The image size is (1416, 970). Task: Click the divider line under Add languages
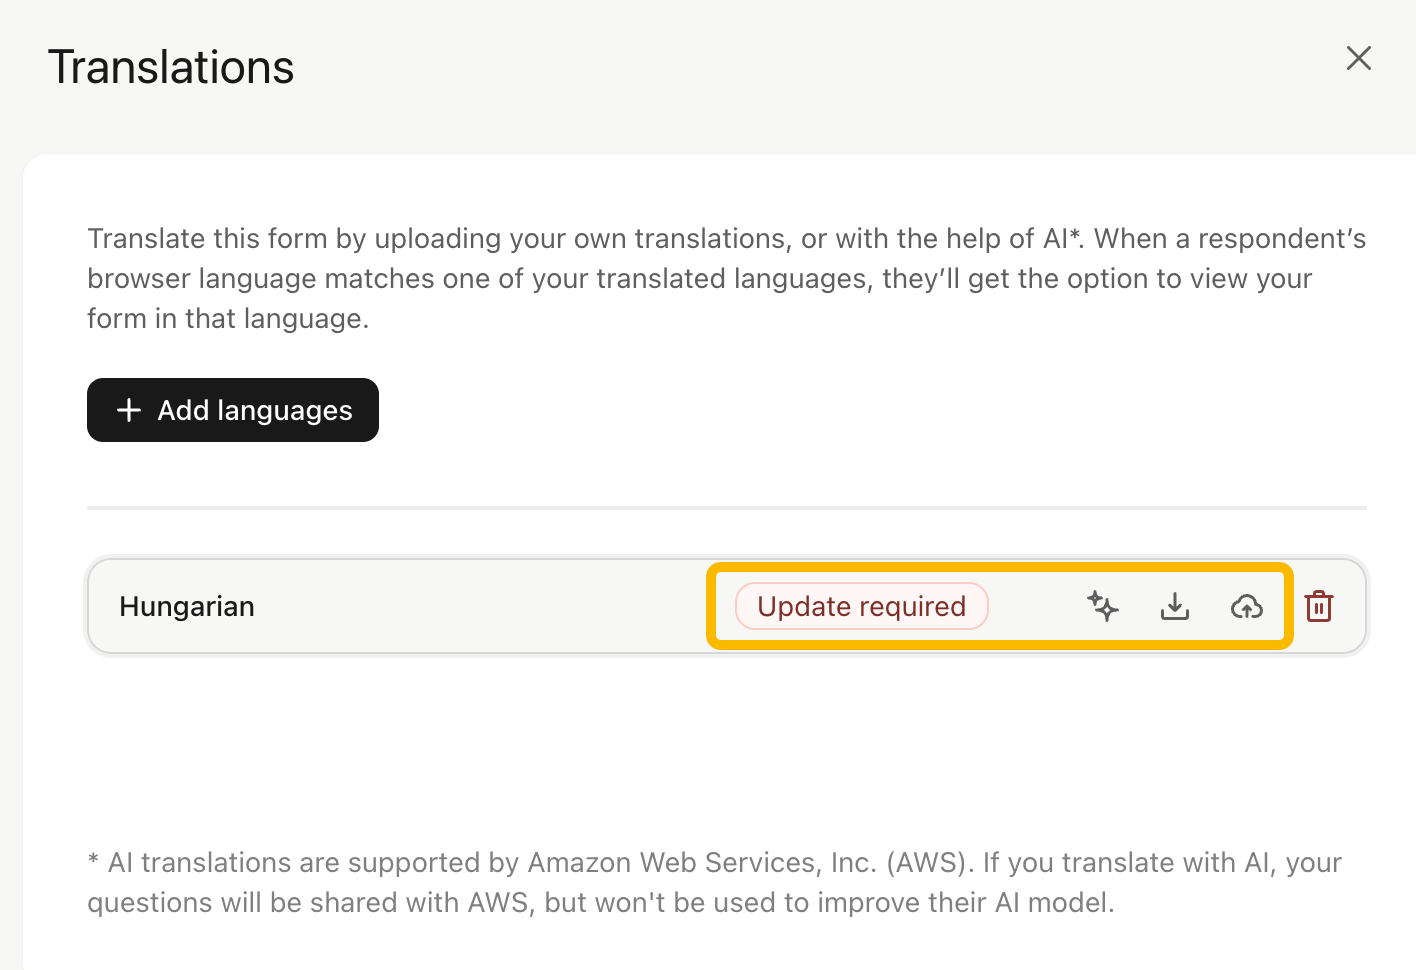[x=727, y=508]
